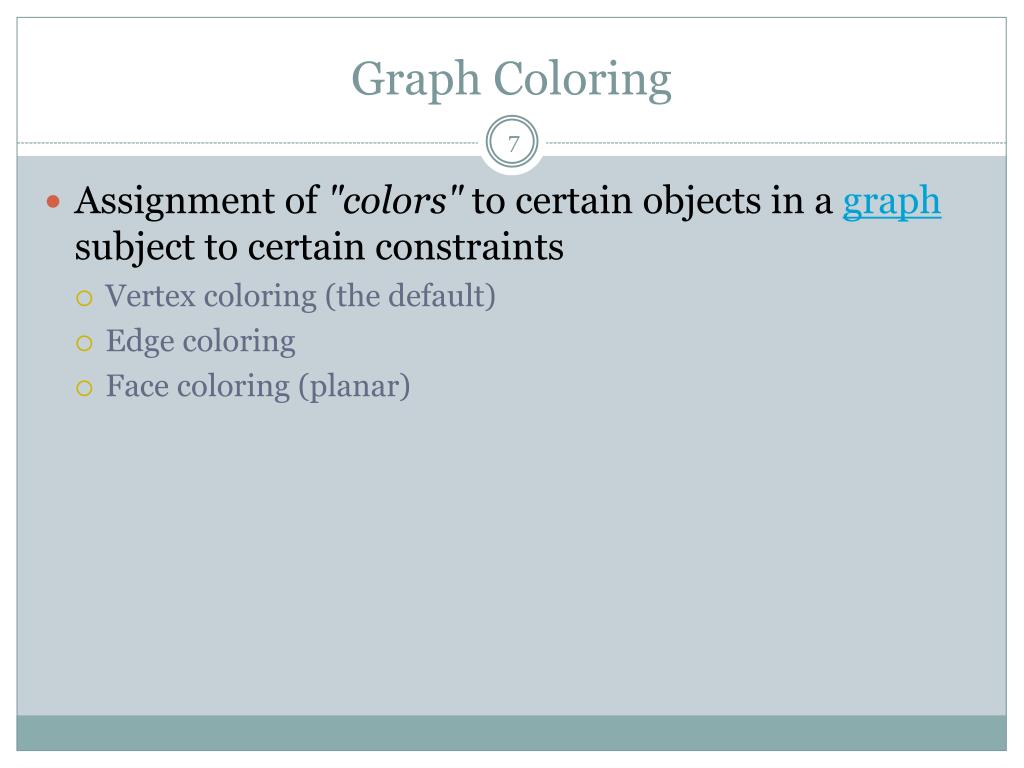This screenshot has height=768, width=1024.
Task: Click the yellow circle bullet before "Vertex coloring"
Action: pyautogui.click(x=84, y=299)
